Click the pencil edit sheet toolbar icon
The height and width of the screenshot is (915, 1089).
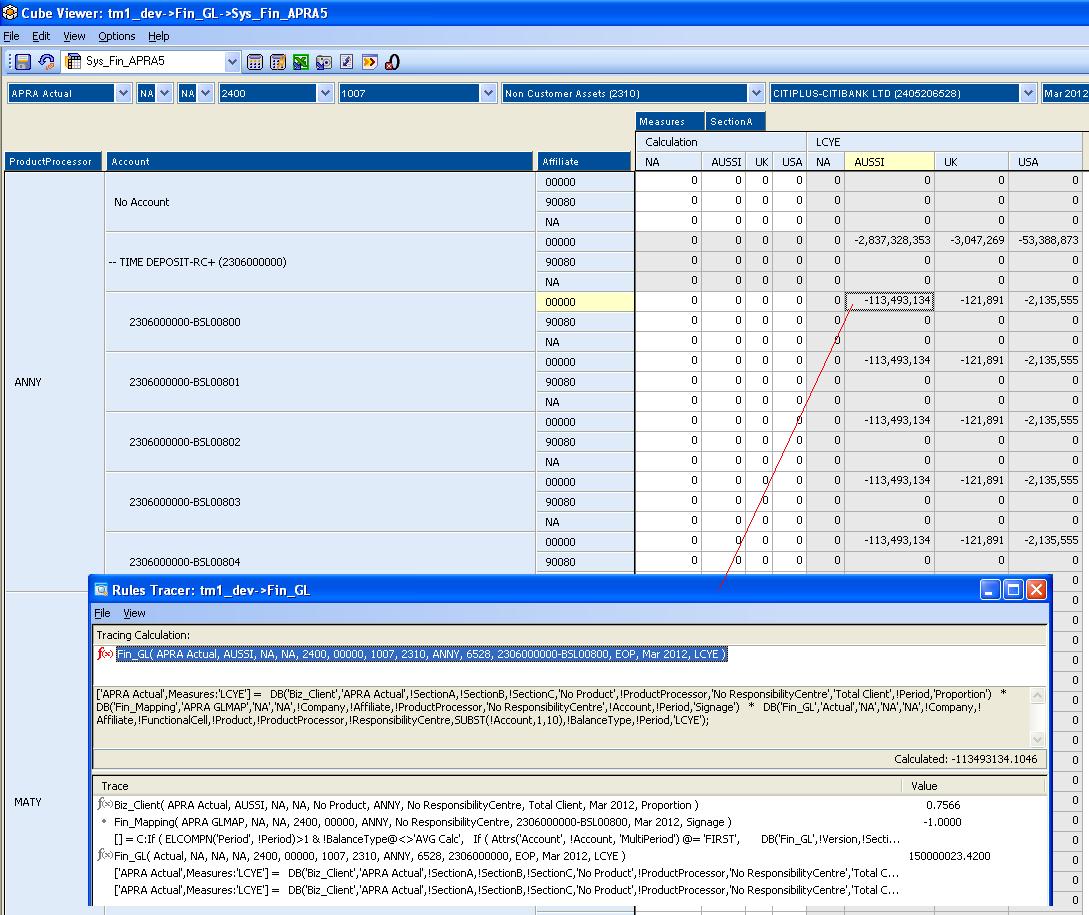[347, 62]
